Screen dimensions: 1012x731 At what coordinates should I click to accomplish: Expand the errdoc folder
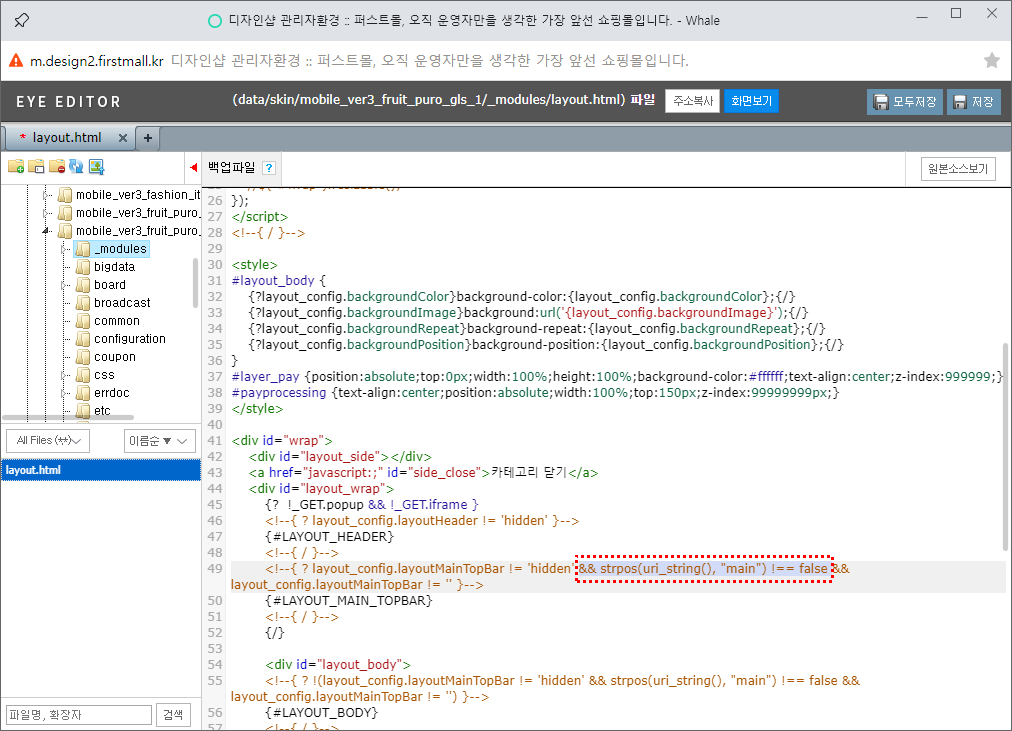[64, 394]
